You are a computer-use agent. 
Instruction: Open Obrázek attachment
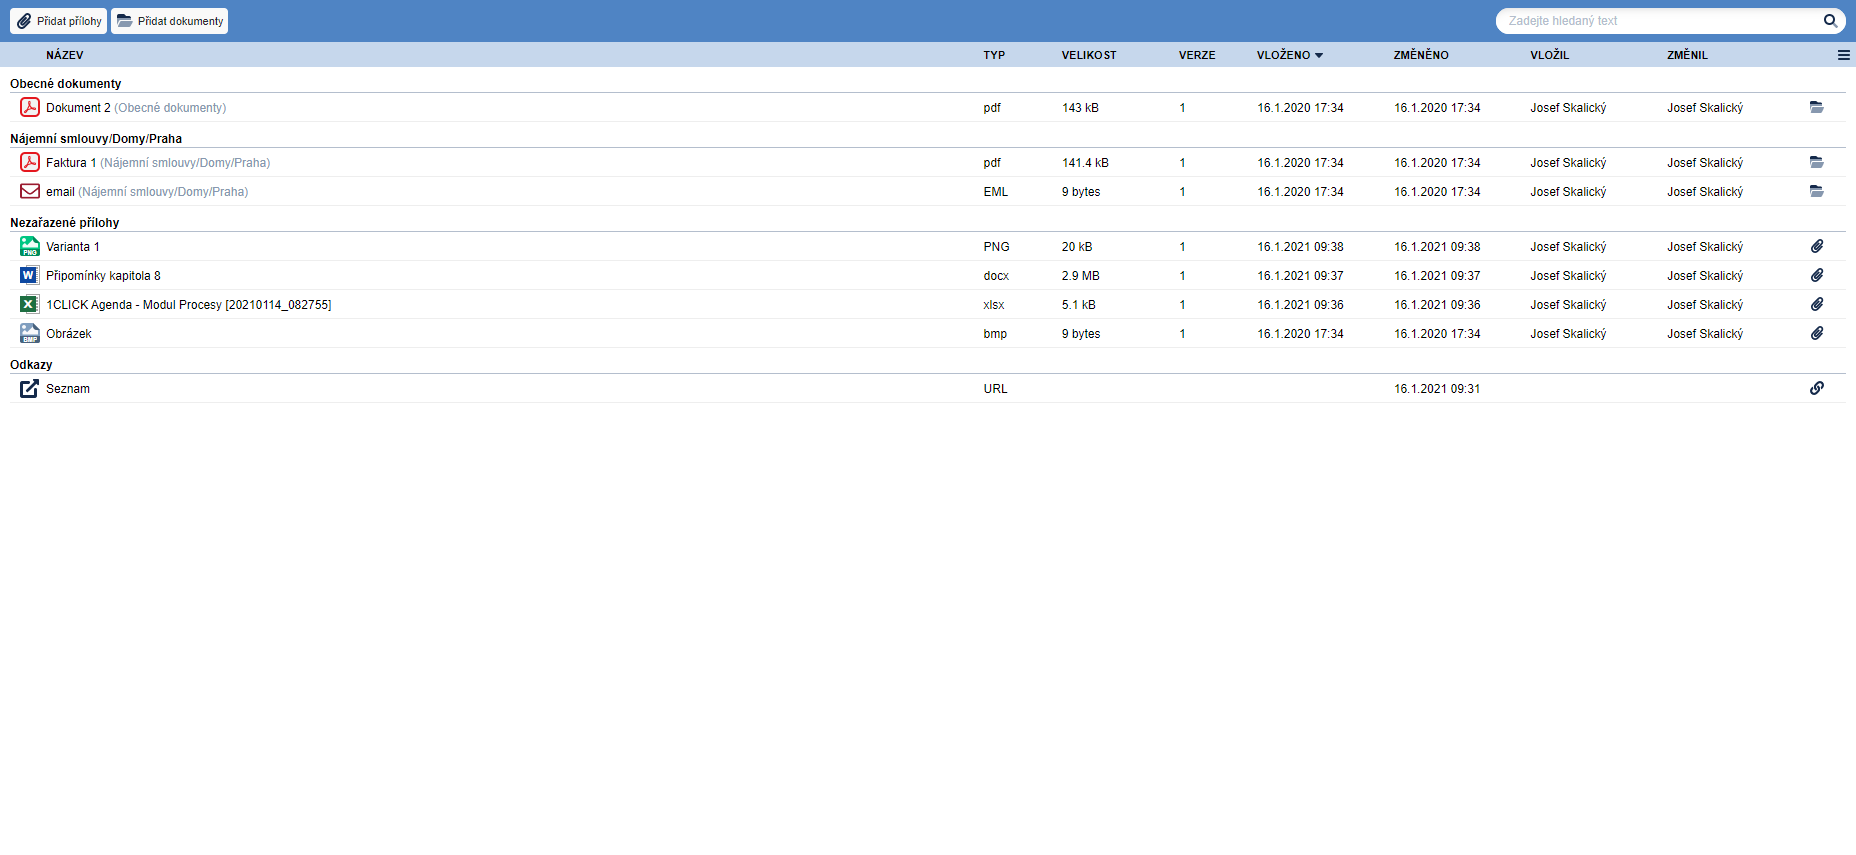click(x=69, y=334)
